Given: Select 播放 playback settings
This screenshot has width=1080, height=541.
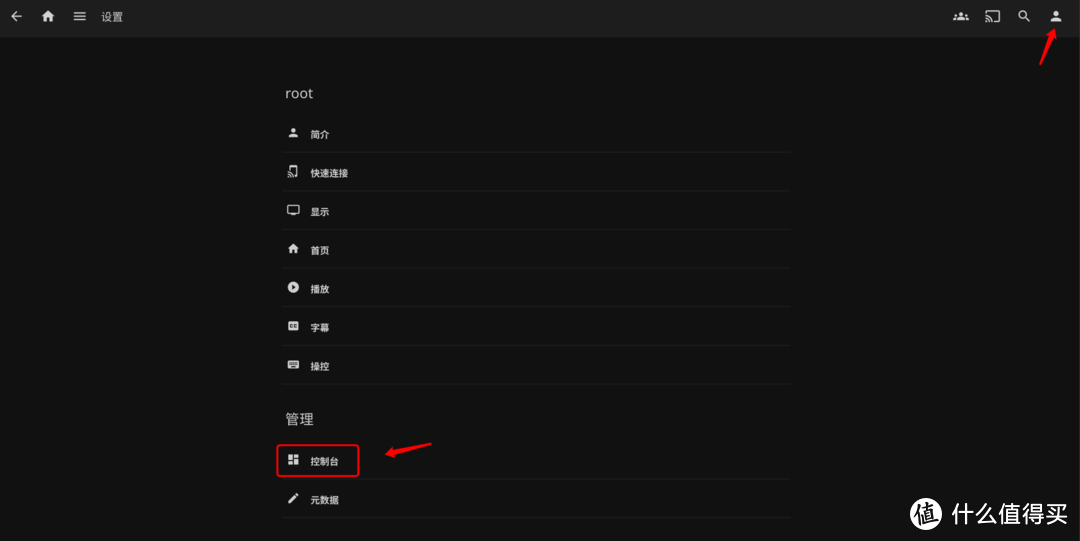Looking at the screenshot, I should point(320,289).
